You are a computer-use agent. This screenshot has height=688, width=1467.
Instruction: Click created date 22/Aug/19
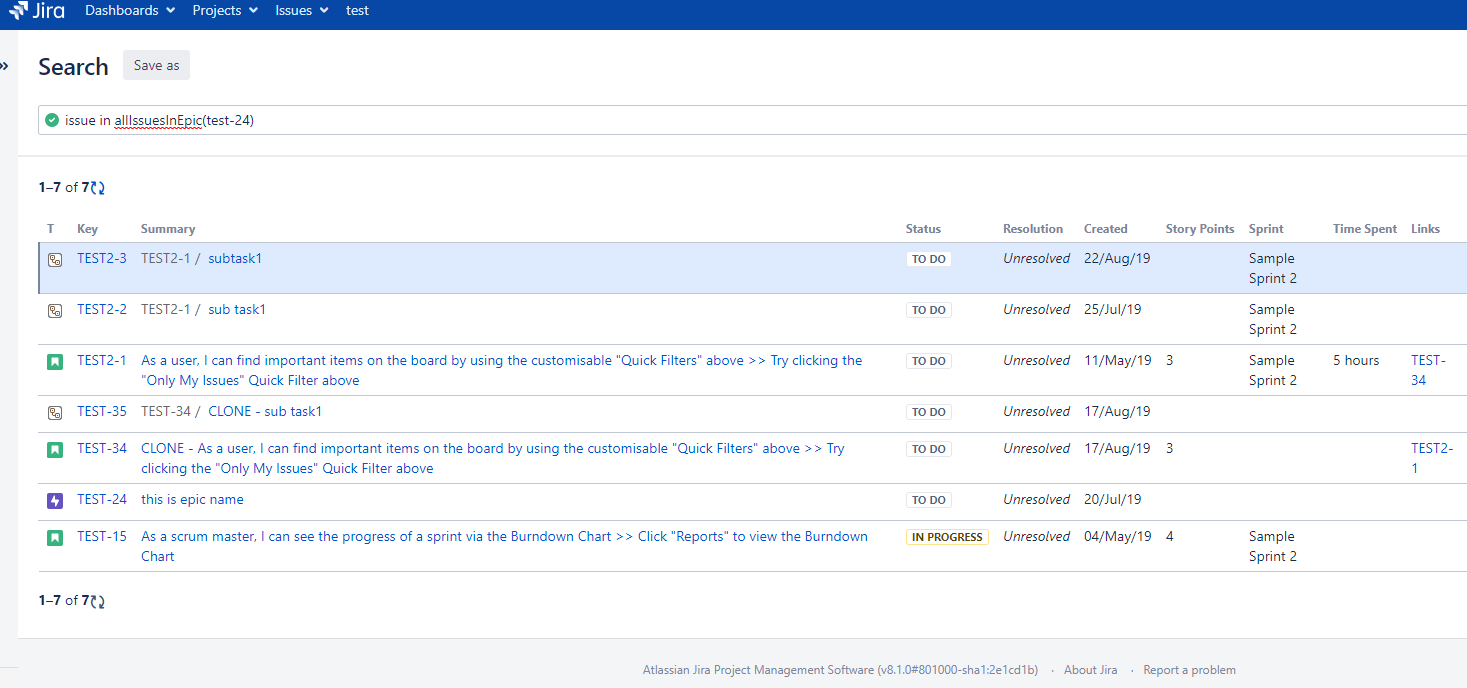[1117, 258]
